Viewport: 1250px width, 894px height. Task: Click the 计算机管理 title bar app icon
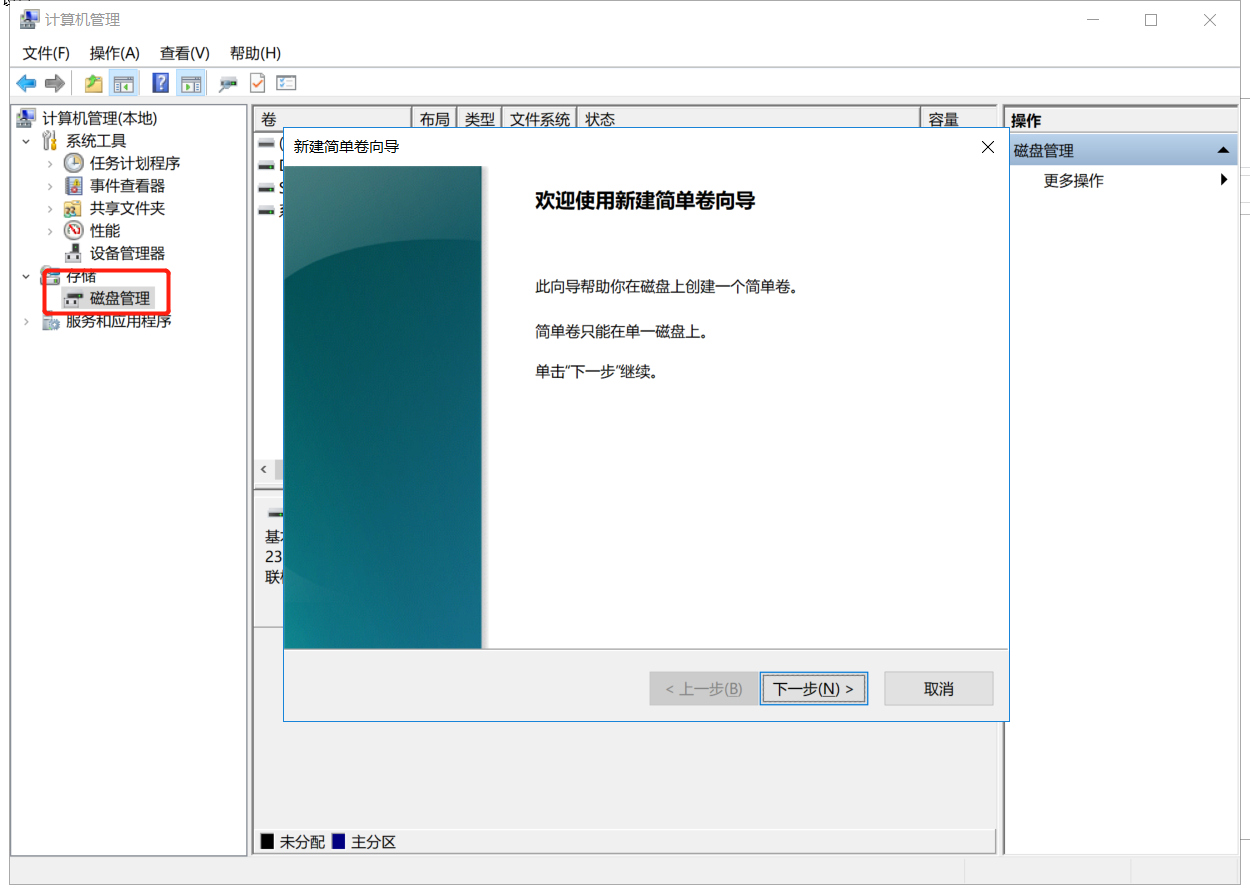click(x=30, y=20)
